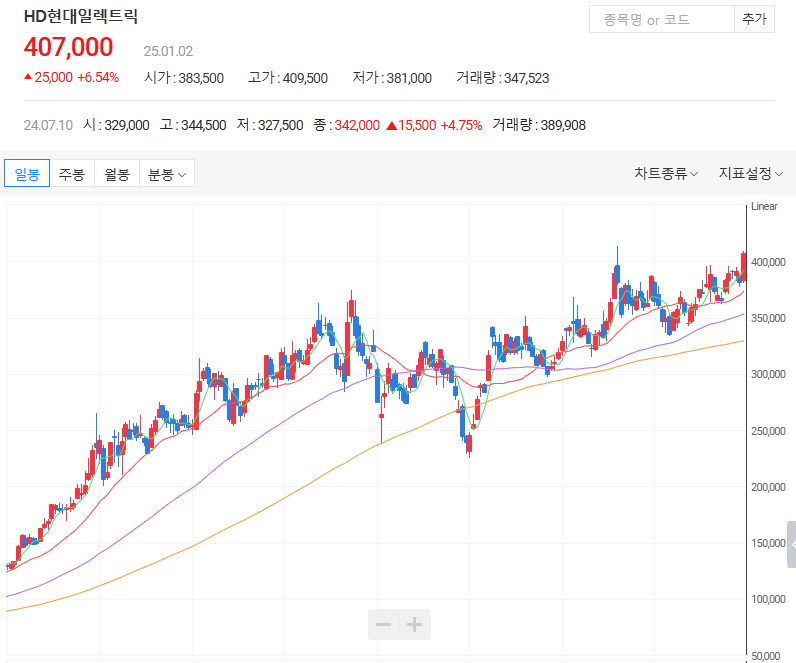Switch to the 주봉 weekly chart tab
796x663 pixels.
click(x=72, y=174)
